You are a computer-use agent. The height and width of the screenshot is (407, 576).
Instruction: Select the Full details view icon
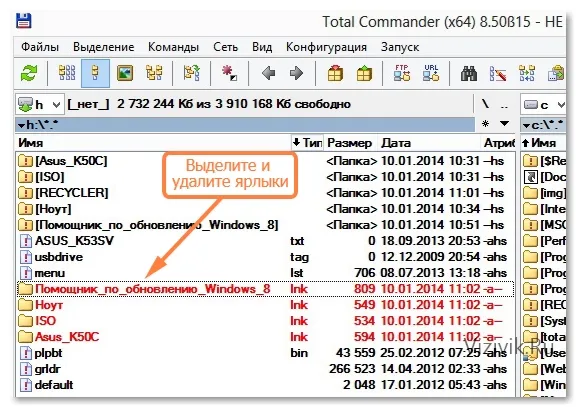(x=95, y=73)
